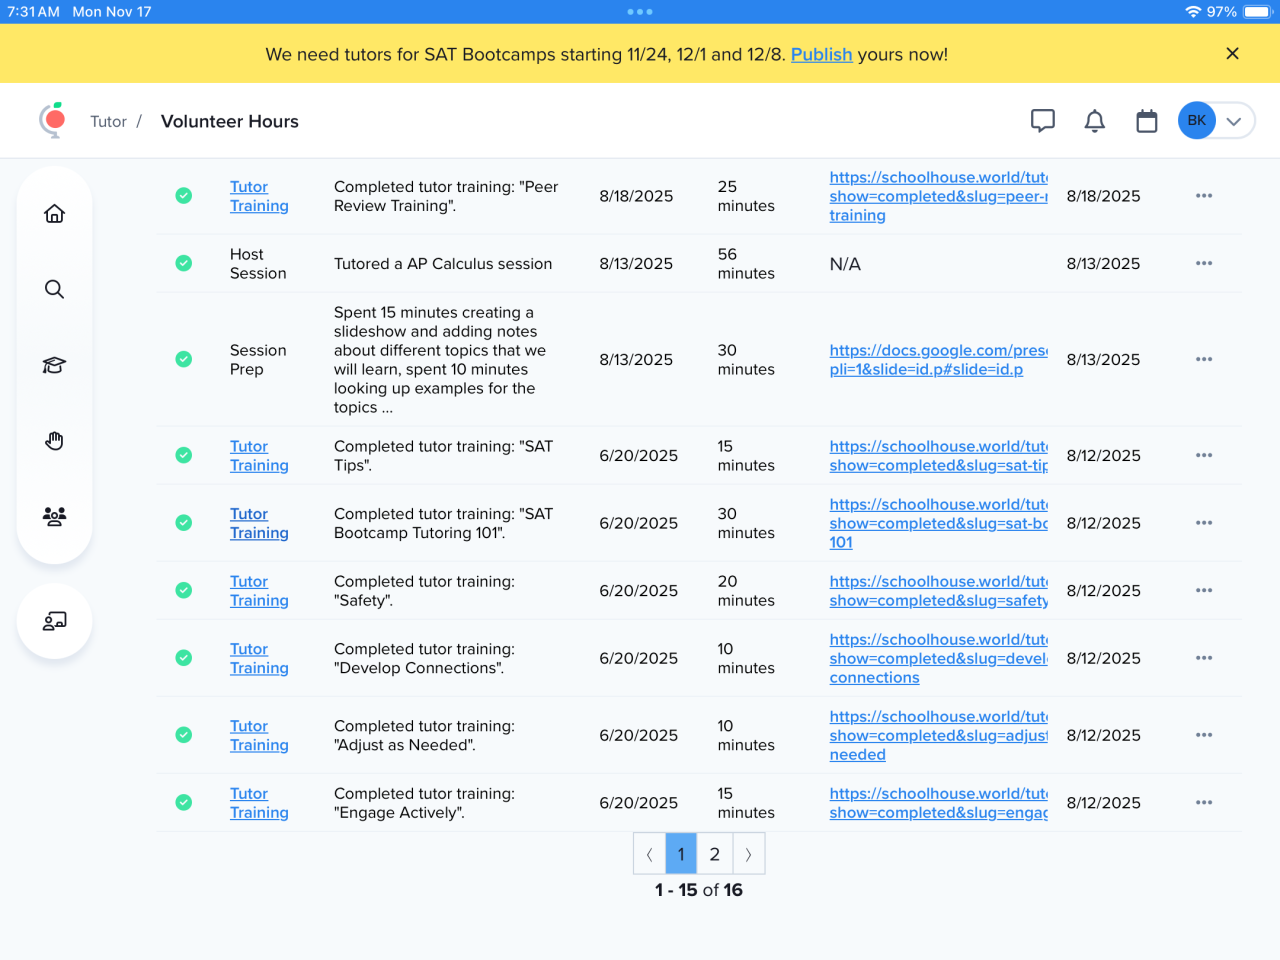Open options for Safety training row

1204,591
